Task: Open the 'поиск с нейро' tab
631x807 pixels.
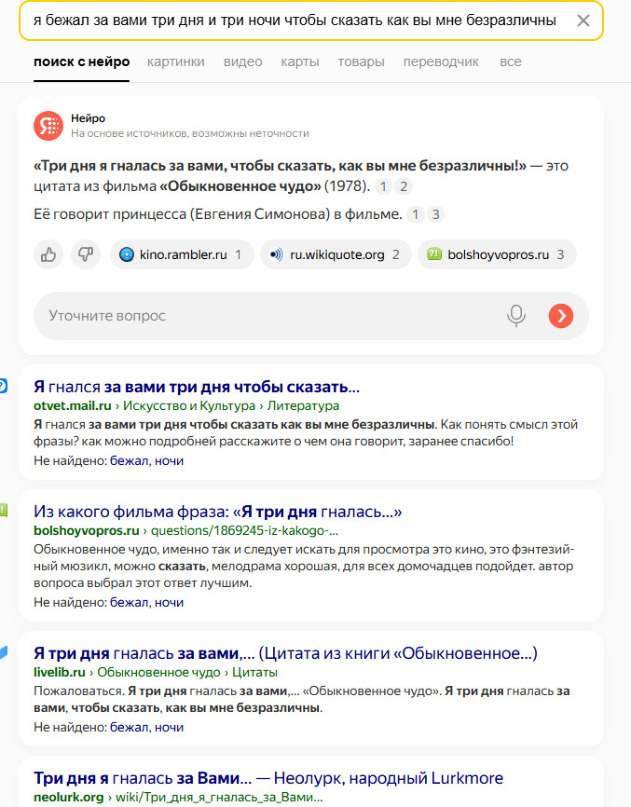Action: click(81, 62)
